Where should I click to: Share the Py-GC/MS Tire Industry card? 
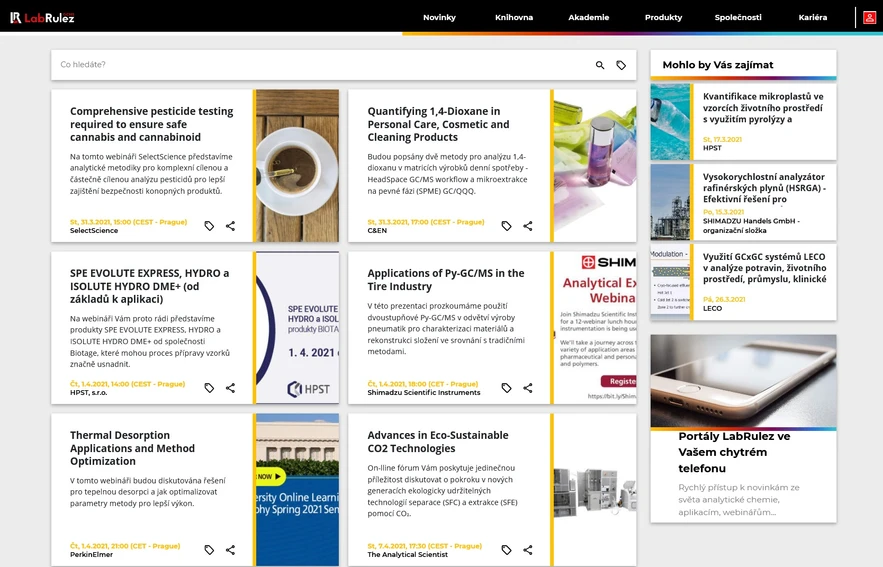point(528,388)
